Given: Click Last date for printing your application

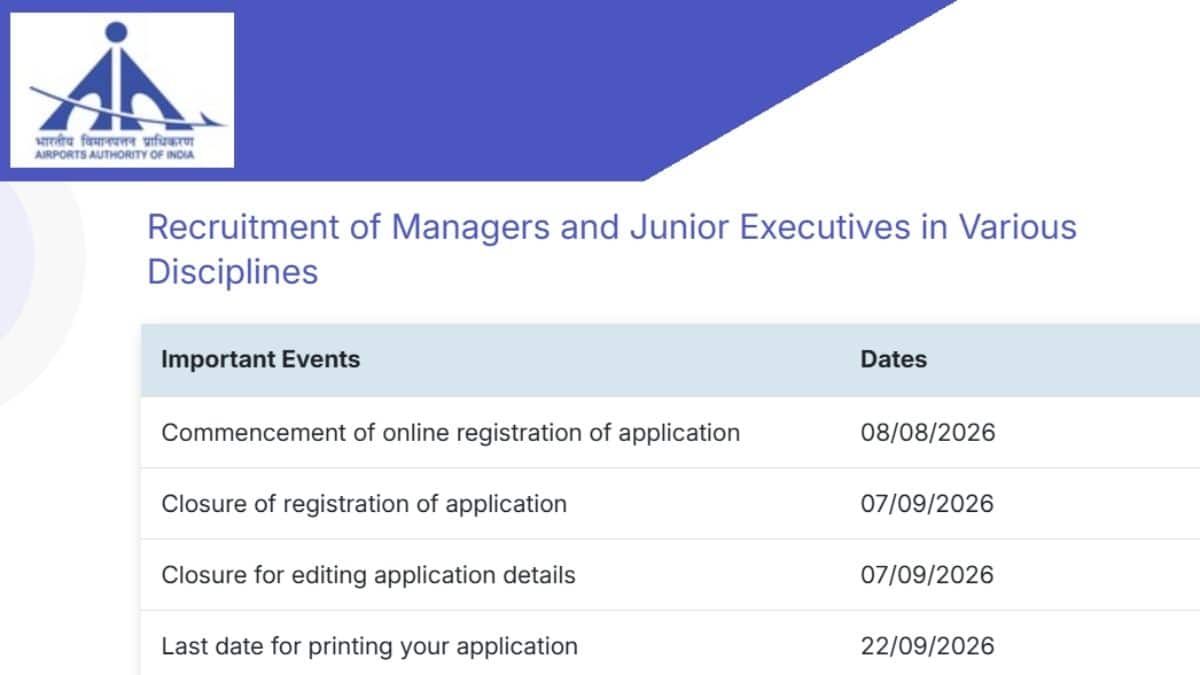Looking at the screenshot, I should point(369,646).
